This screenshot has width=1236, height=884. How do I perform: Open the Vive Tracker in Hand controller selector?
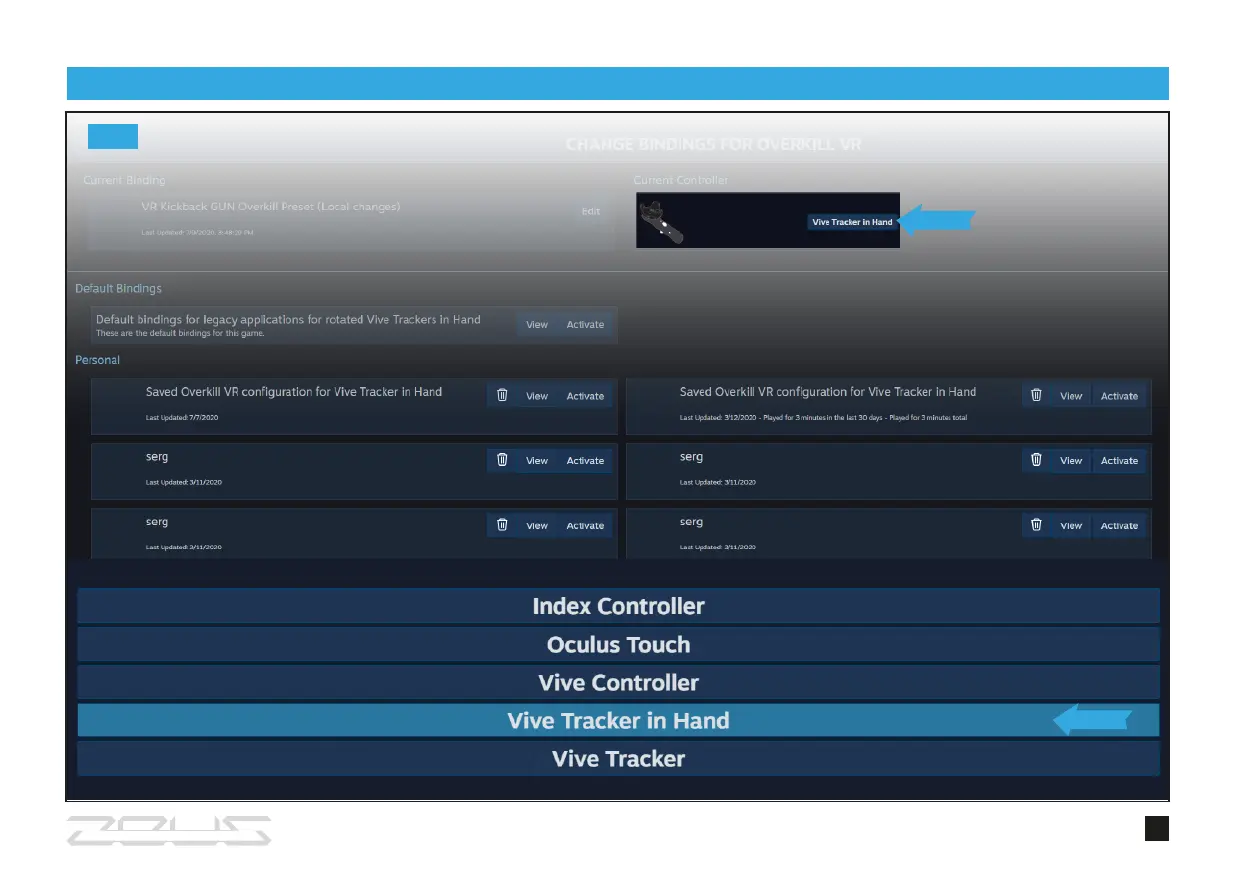point(852,222)
